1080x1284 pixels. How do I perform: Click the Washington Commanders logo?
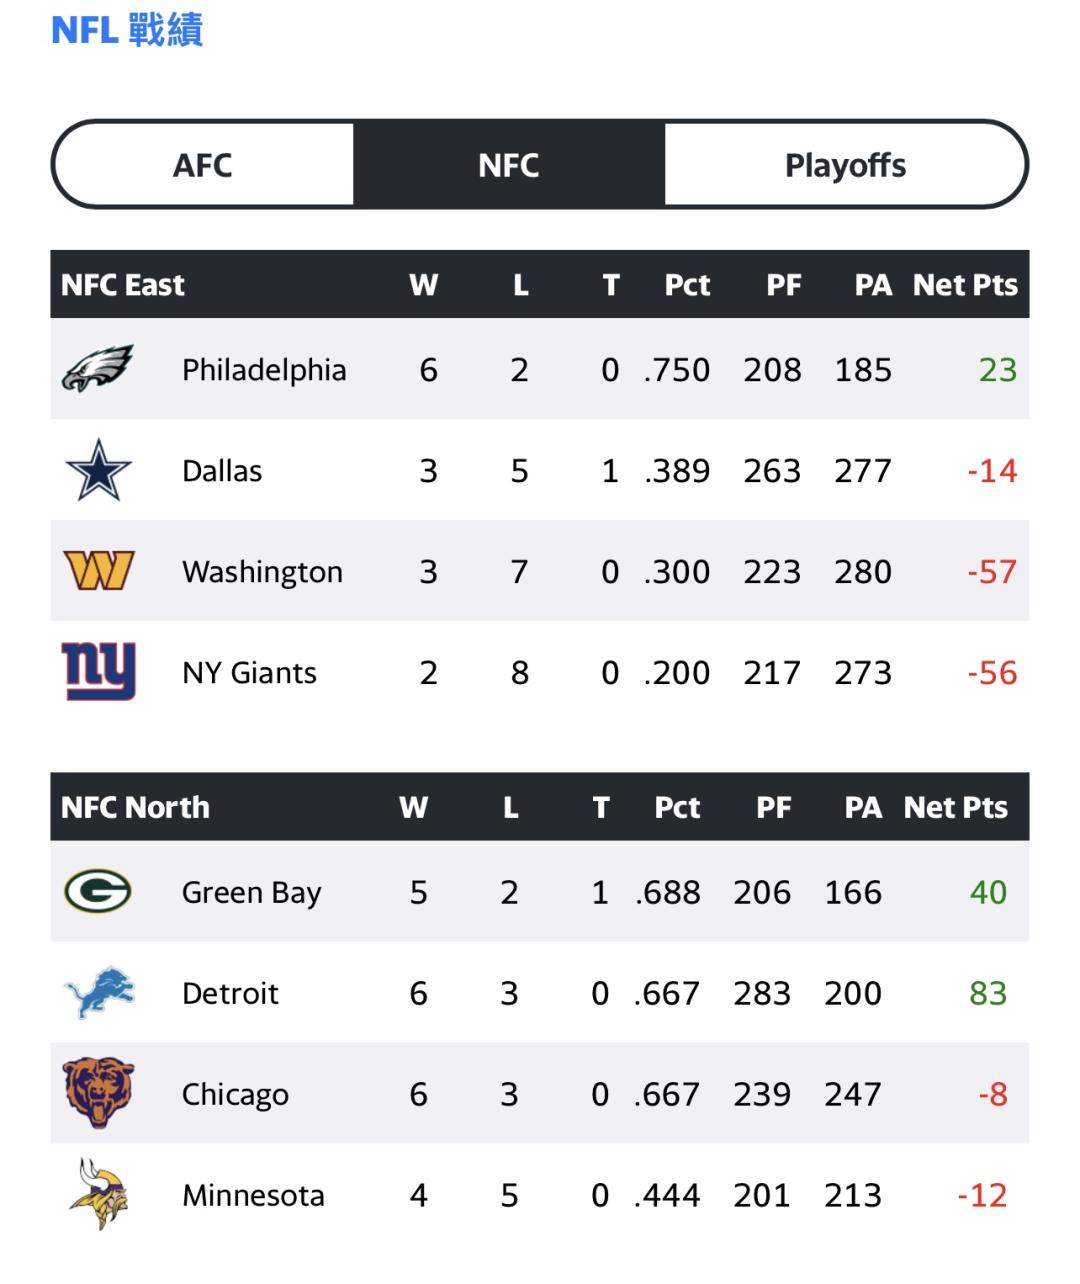98,571
